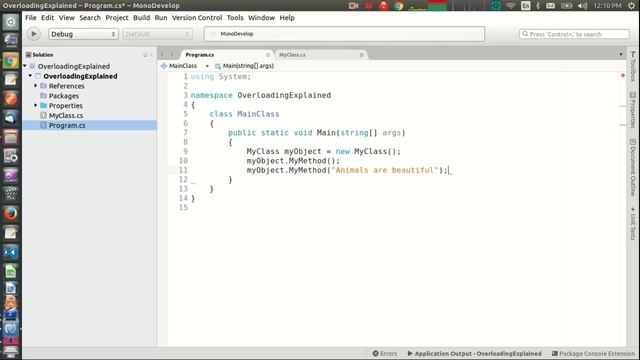Open the system volume indicator
Image resolution: width=640 pixels, height=360 pixels.
(x=582, y=5)
